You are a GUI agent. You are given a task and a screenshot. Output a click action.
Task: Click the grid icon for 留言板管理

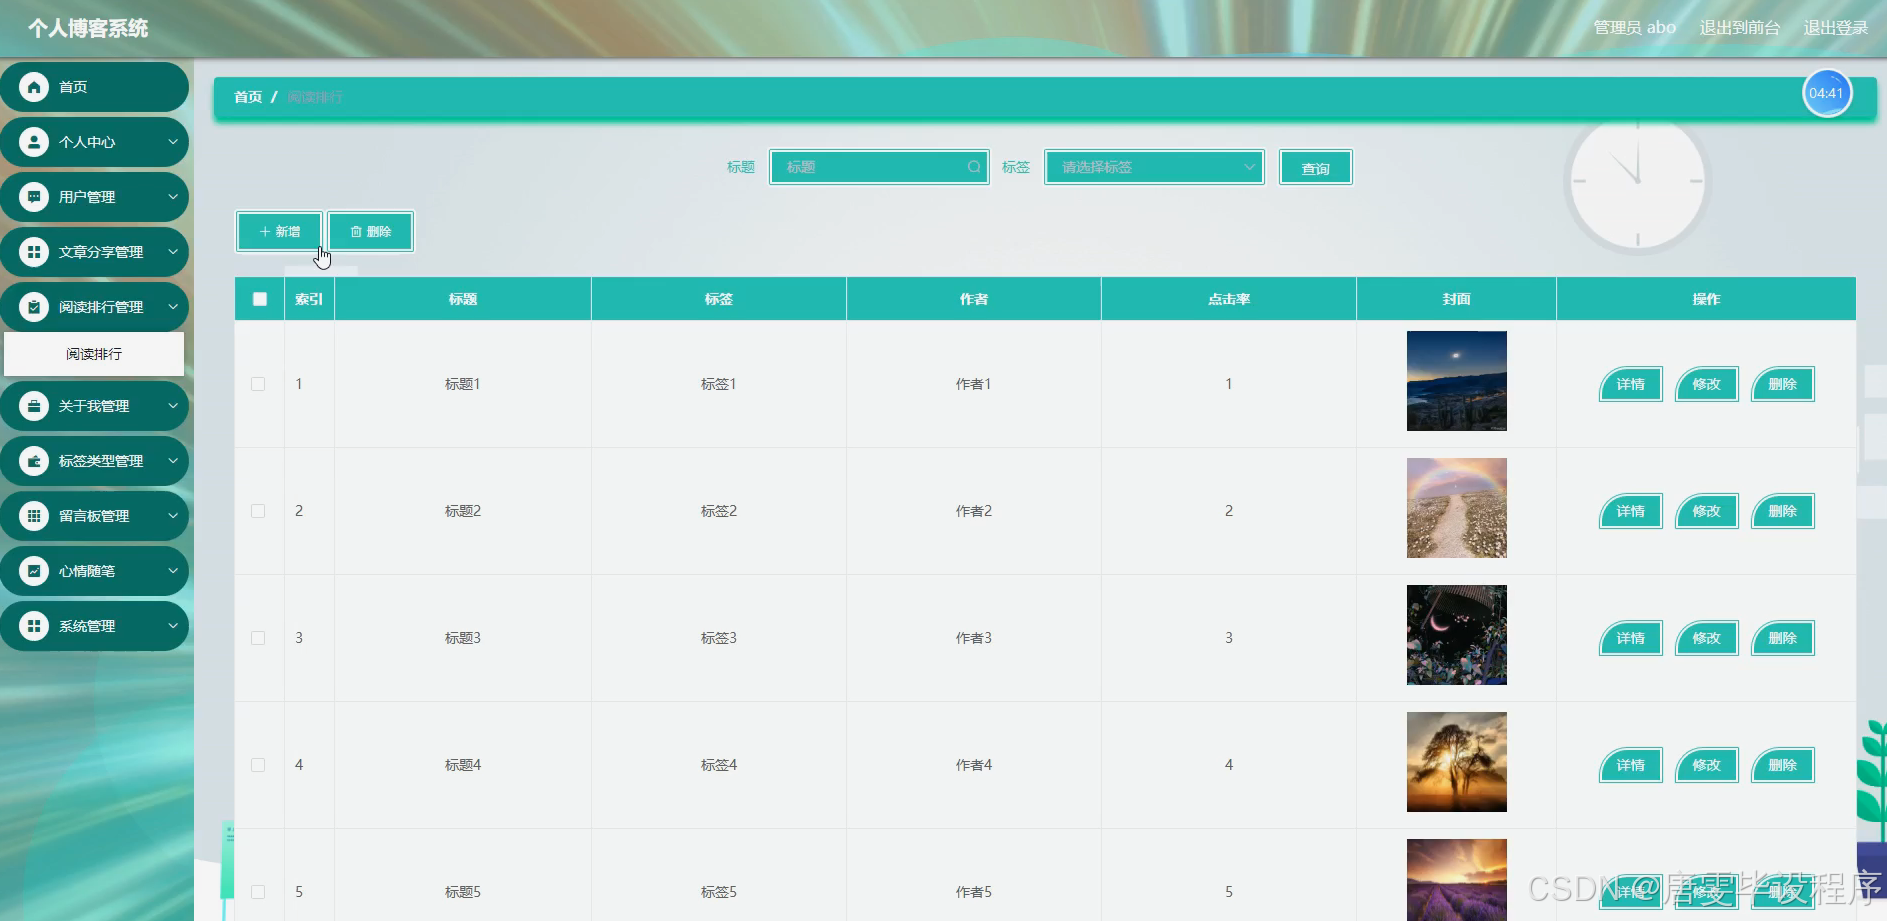pos(34,516)
